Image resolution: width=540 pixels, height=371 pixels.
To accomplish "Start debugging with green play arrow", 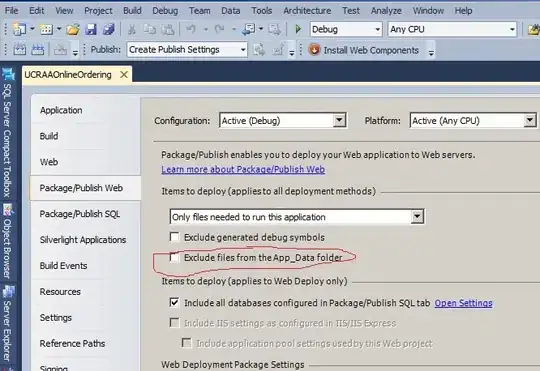I will click(298, 30).
